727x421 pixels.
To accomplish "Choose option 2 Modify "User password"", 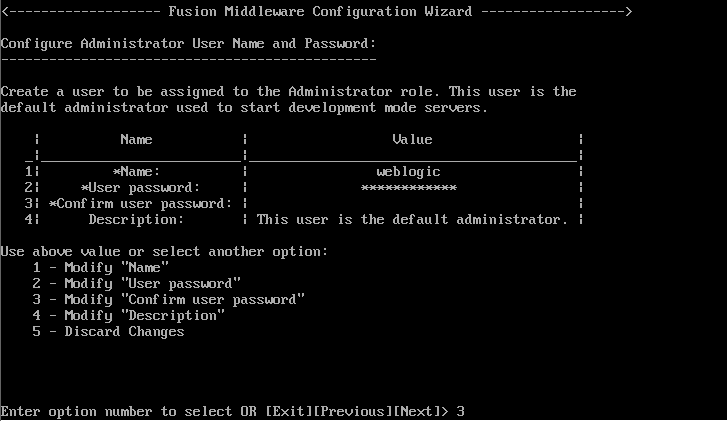I will click(136, 284).
